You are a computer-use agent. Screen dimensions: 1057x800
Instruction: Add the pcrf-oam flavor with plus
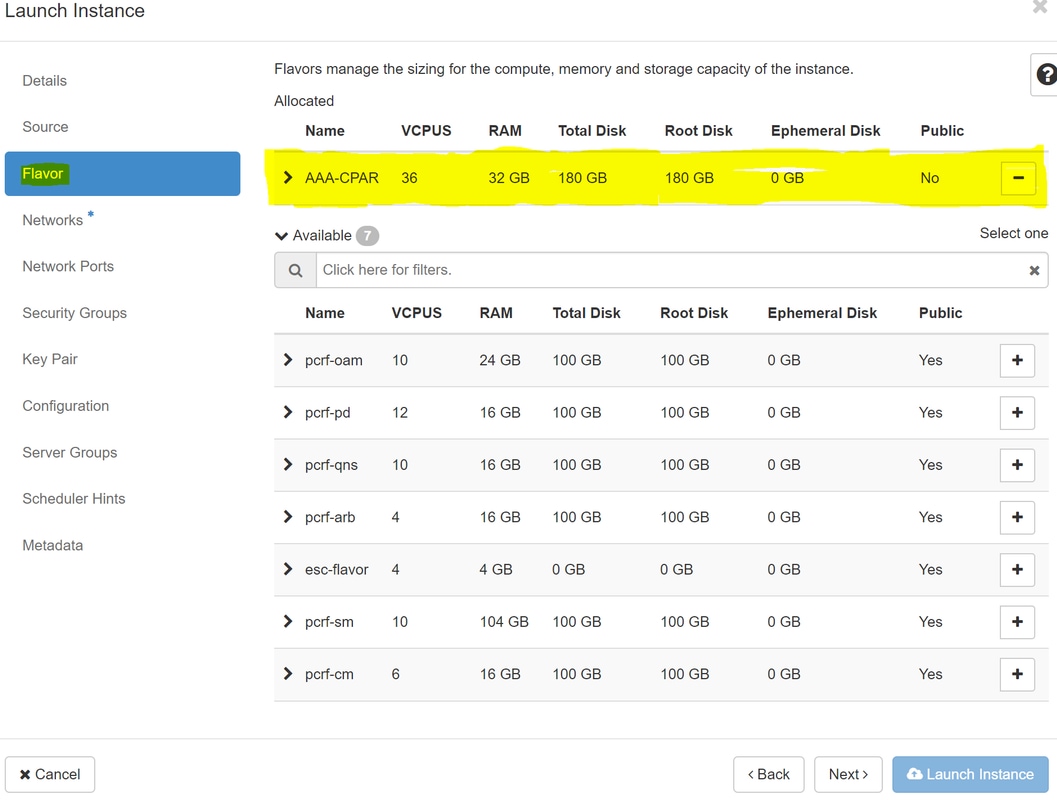coord(1017,360)
